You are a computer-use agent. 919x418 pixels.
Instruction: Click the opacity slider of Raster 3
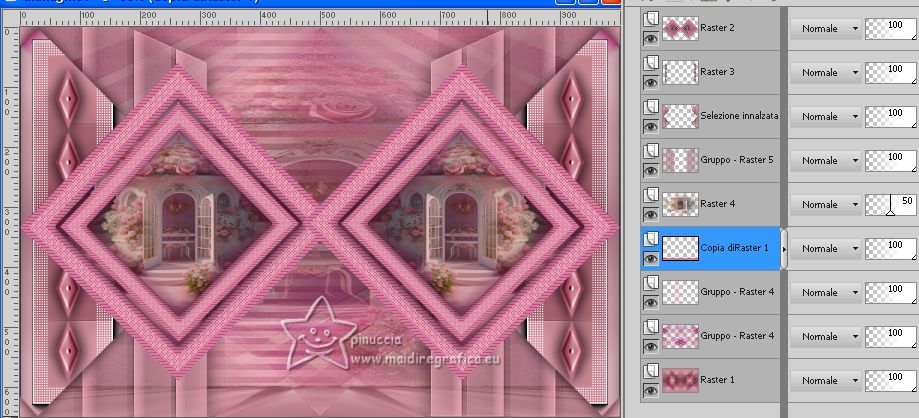pos(891,72)
